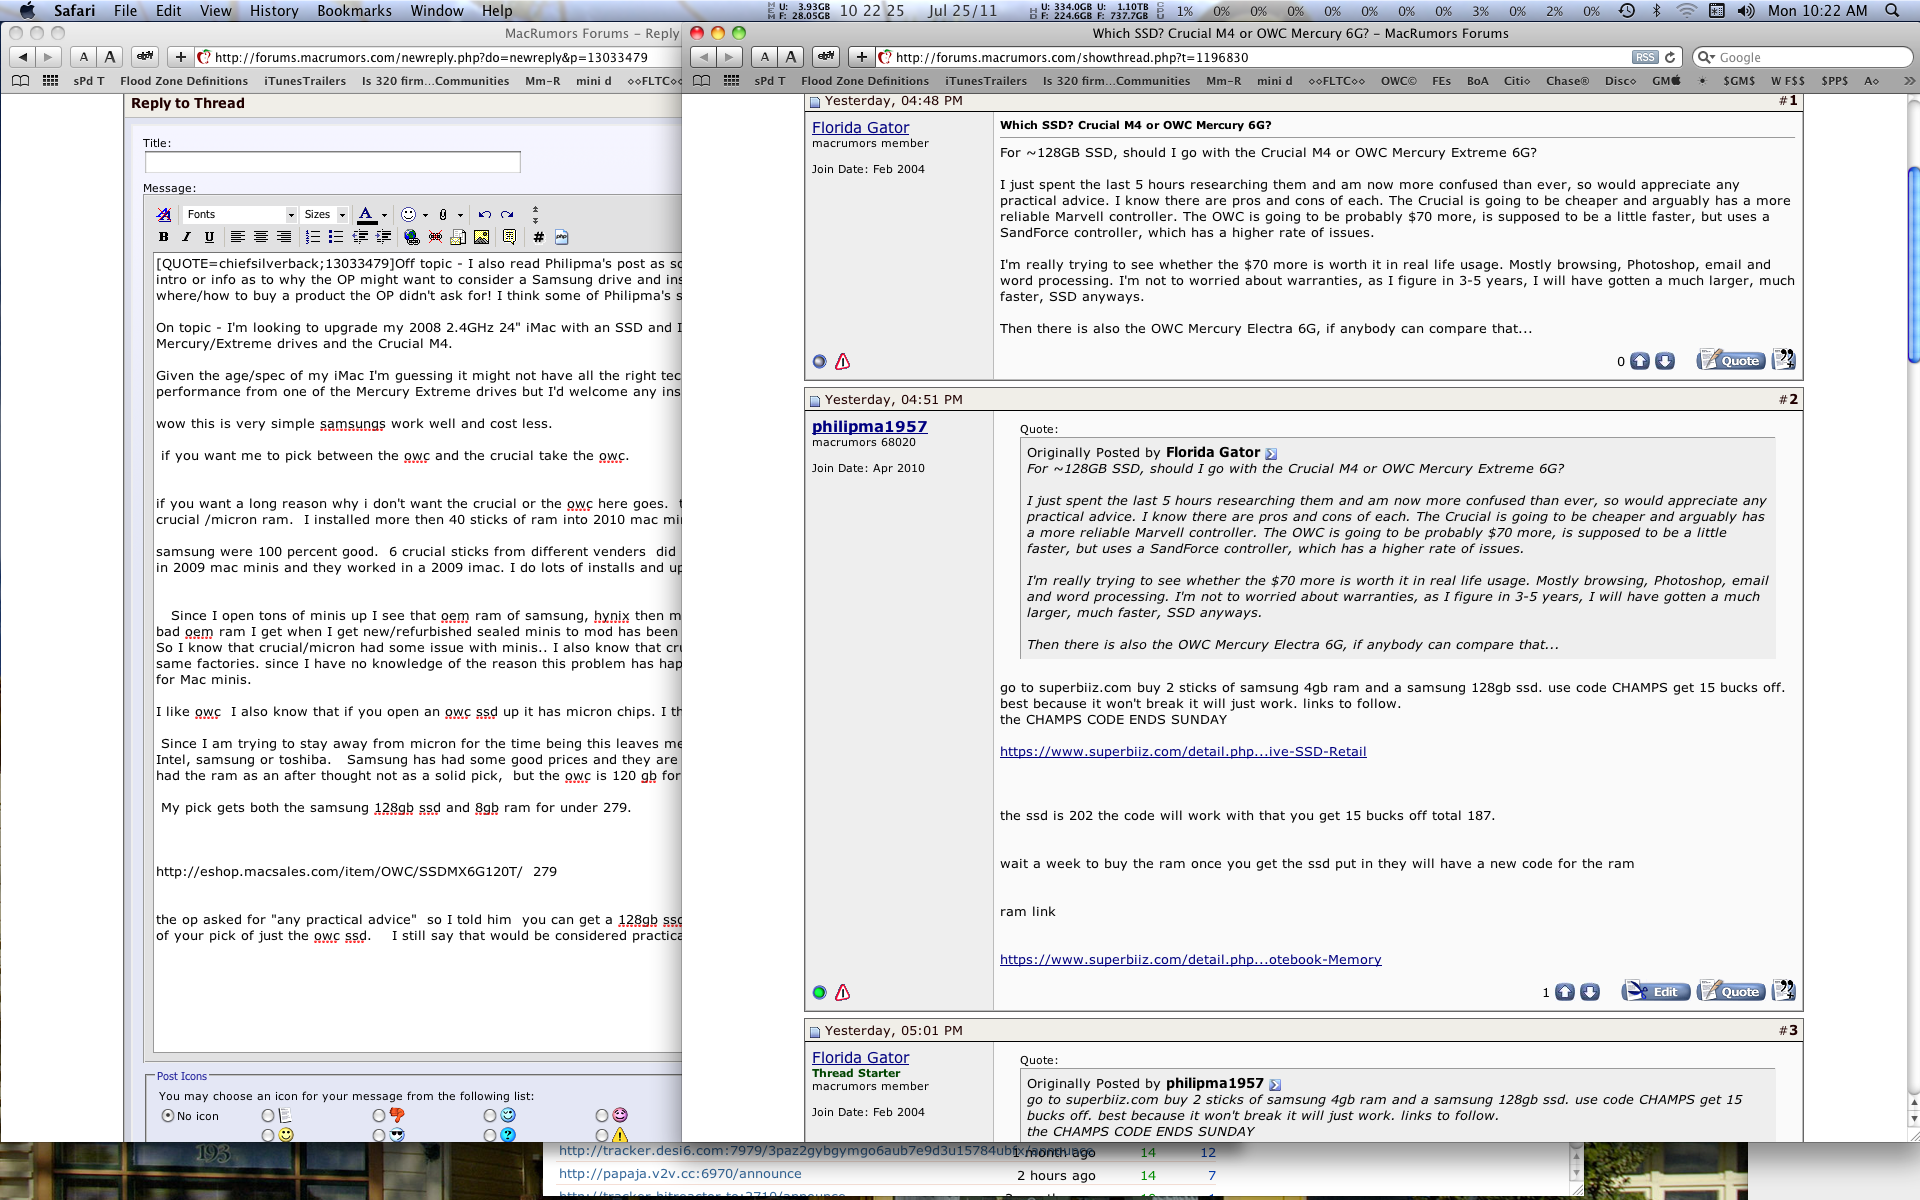Open the Bookmarks menu

pyautogui.click(x=354, y=11)
